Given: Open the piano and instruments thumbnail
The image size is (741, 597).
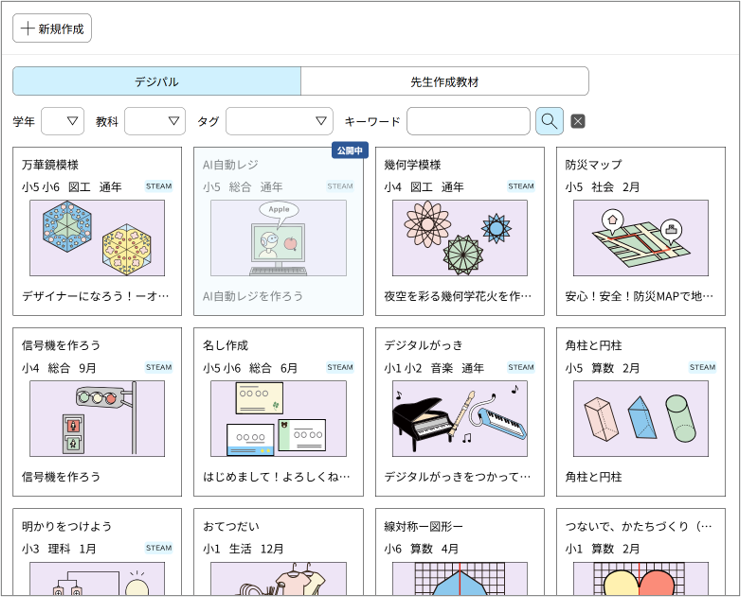Looking at the screenshot, I should click(x=459, y=418).
